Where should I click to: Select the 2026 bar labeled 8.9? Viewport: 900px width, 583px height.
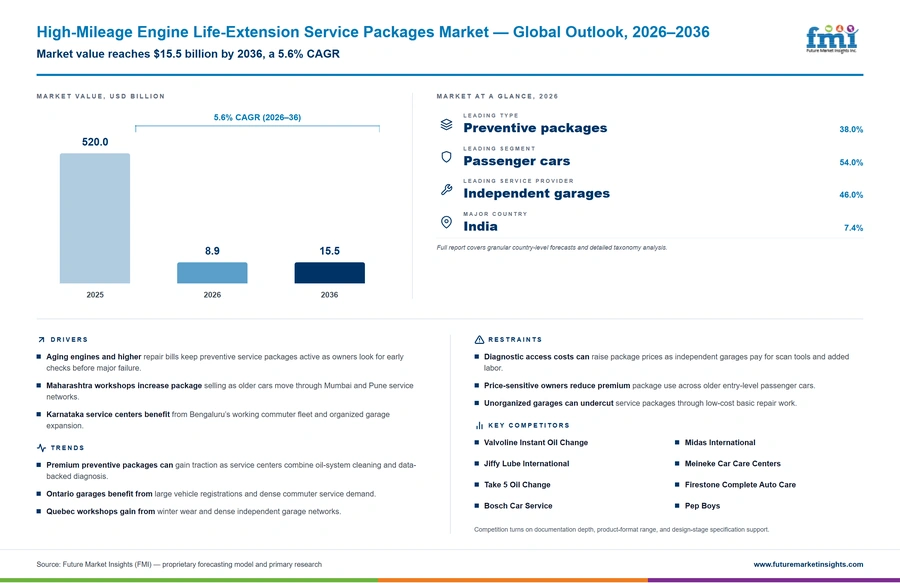tap(212, 273)
